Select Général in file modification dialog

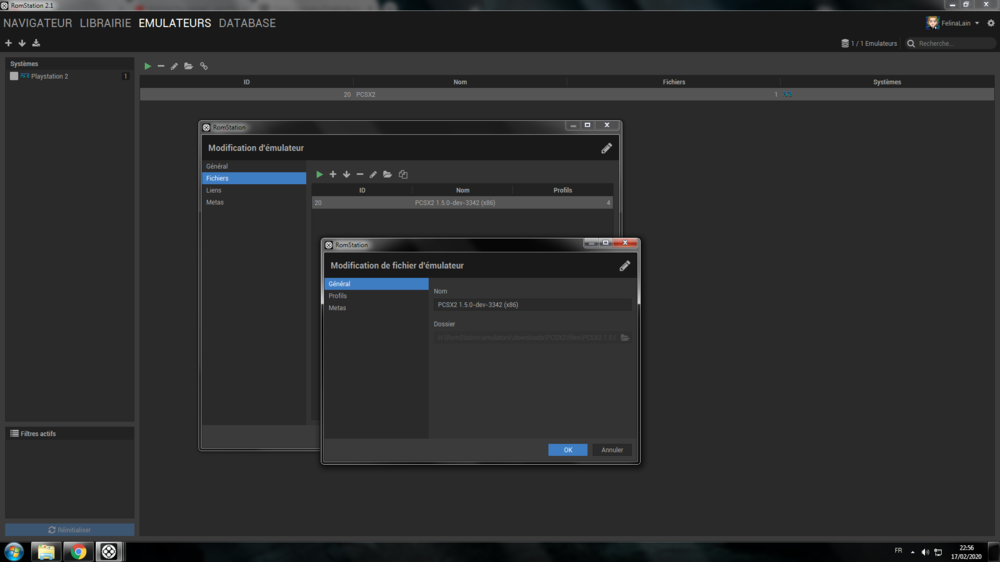coord(376,284)
